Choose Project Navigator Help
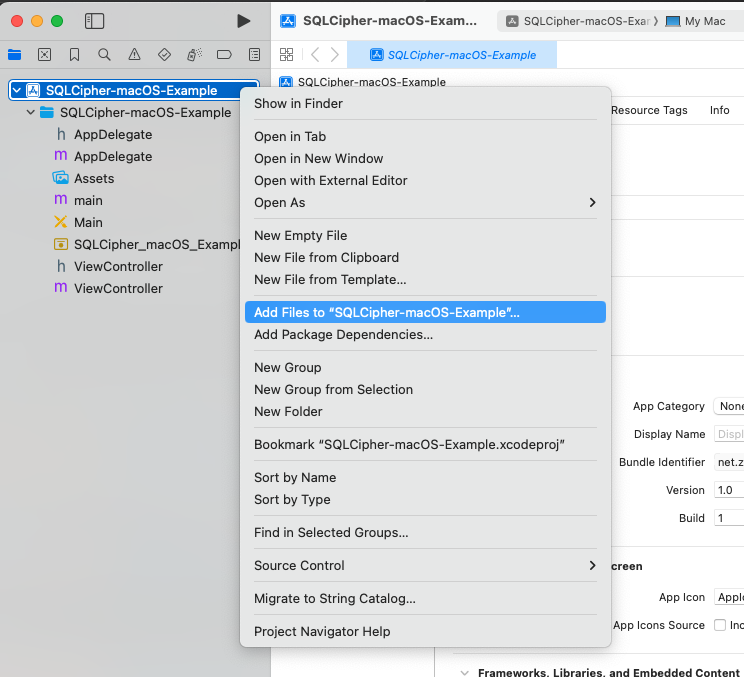Screen dimensions: 744x677 425,631
